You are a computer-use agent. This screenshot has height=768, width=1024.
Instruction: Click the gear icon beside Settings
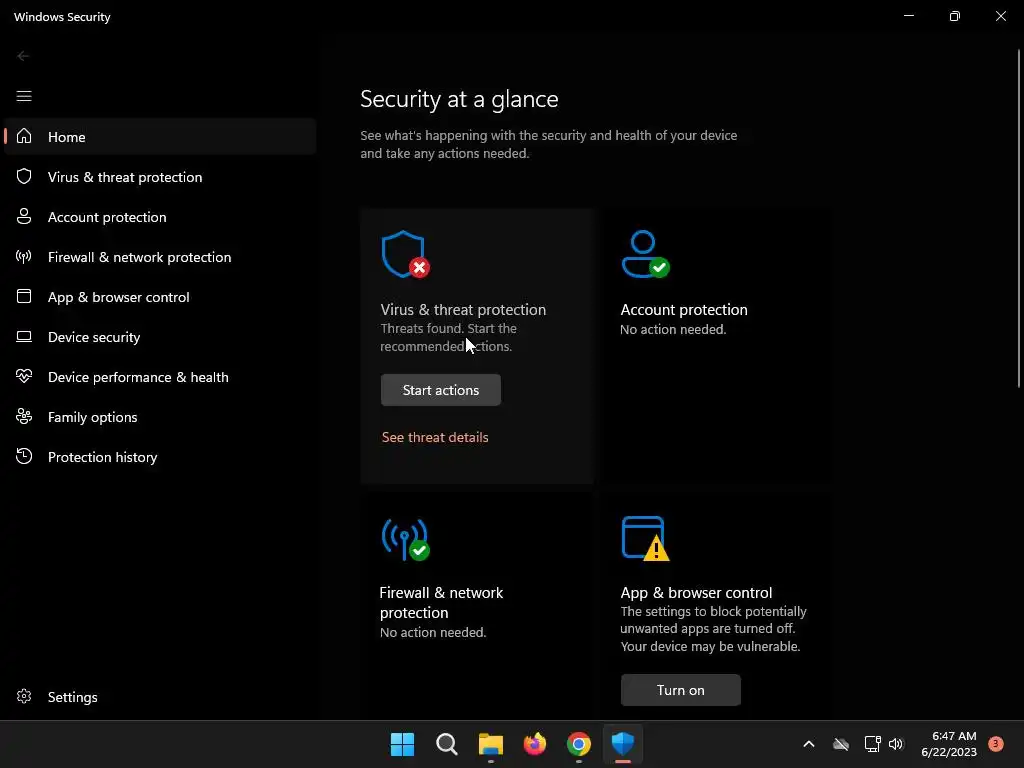pos(24,696)
